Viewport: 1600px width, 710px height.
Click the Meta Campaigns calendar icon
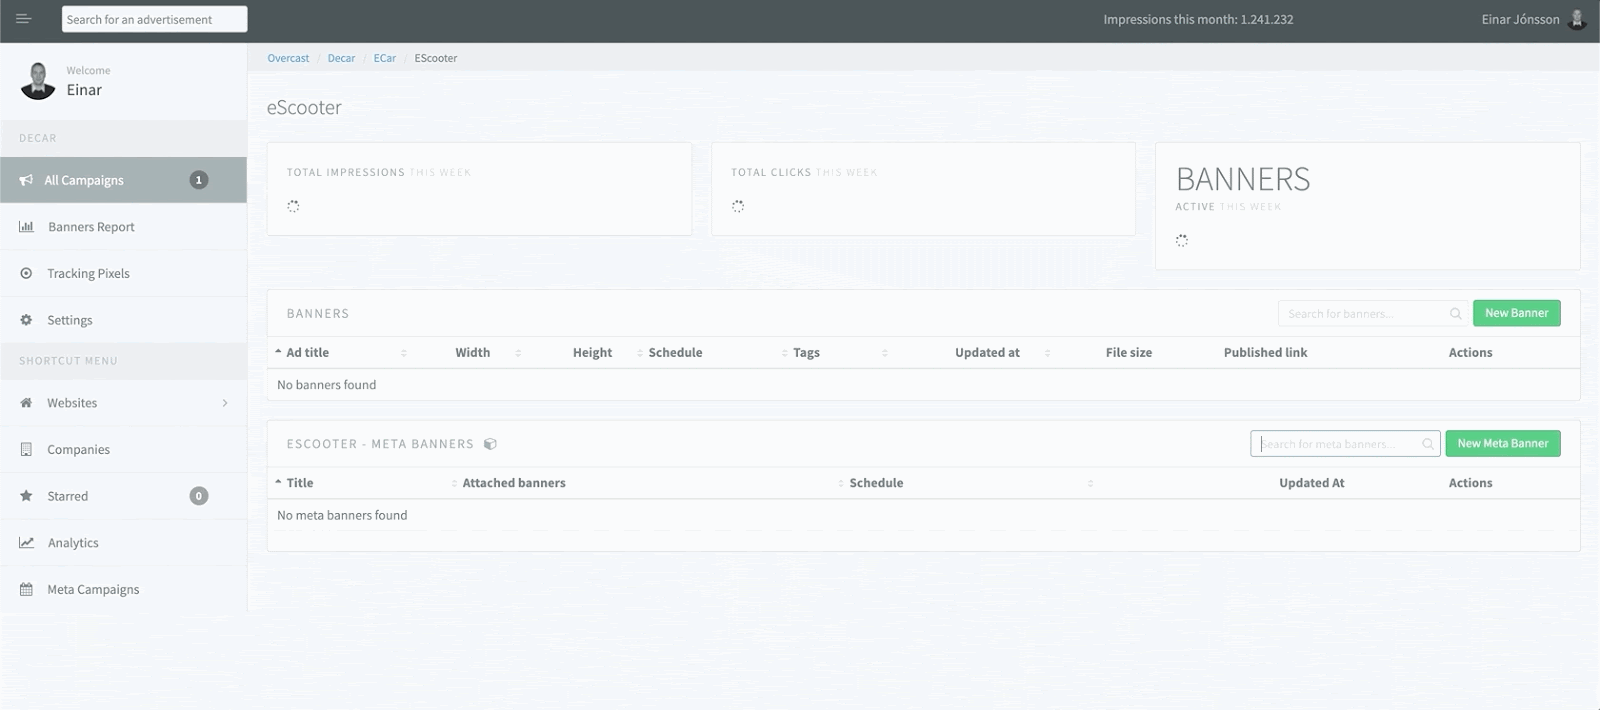[x=26, y=589]
